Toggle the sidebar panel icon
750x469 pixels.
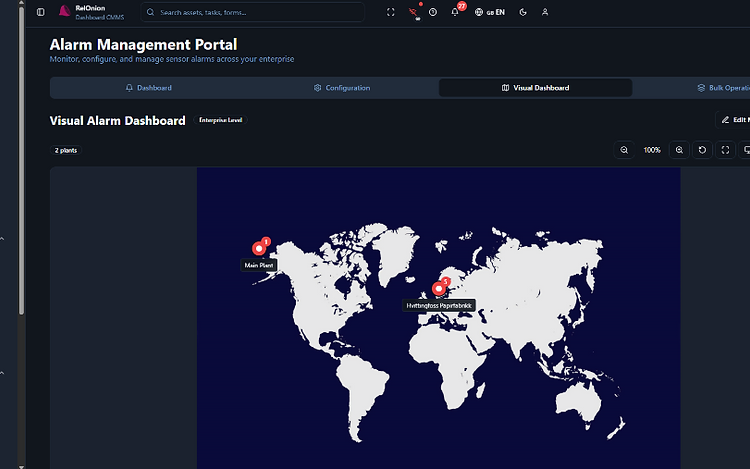pyautogui.click(x=41, y=12)
